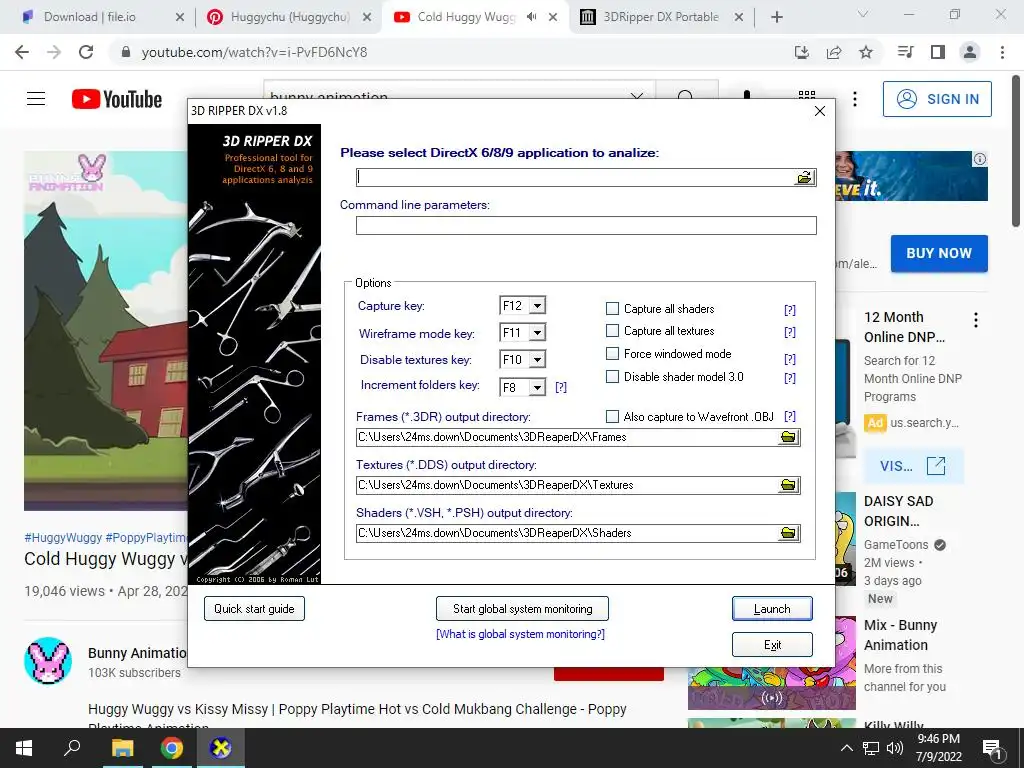Screen dimensions: 1024x768
Task: Open Increment folders key F8 dropdown
Action: coord(537,387)
